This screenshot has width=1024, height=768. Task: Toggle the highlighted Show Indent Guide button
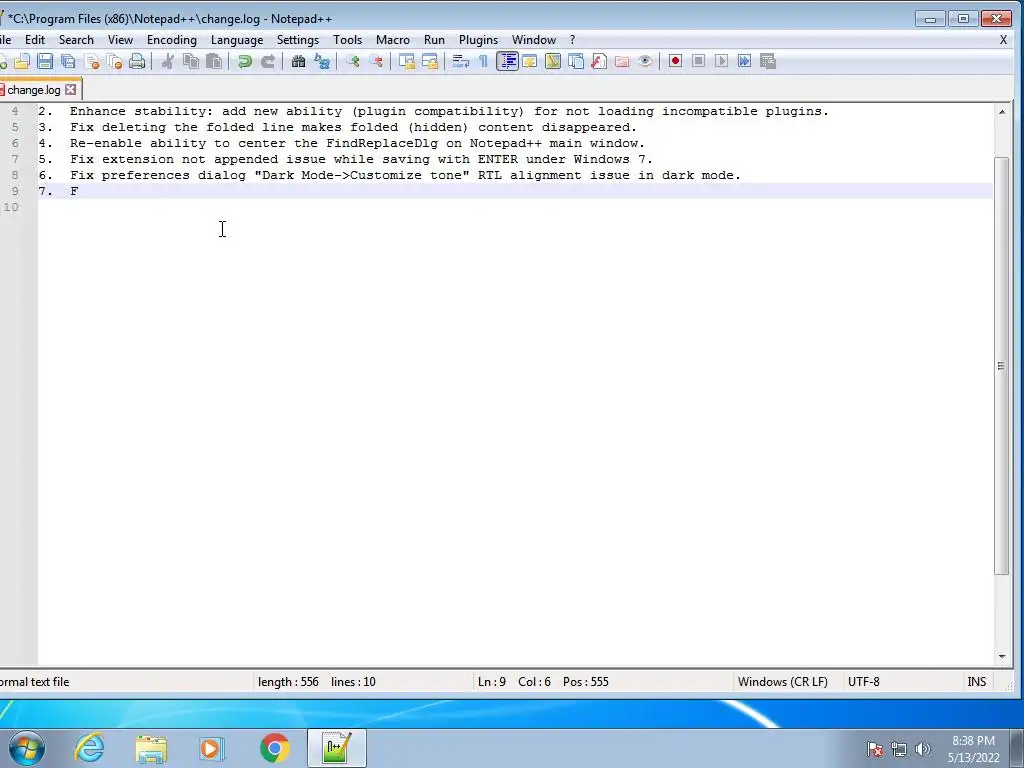pyautogui.click(x=507, y=61)
